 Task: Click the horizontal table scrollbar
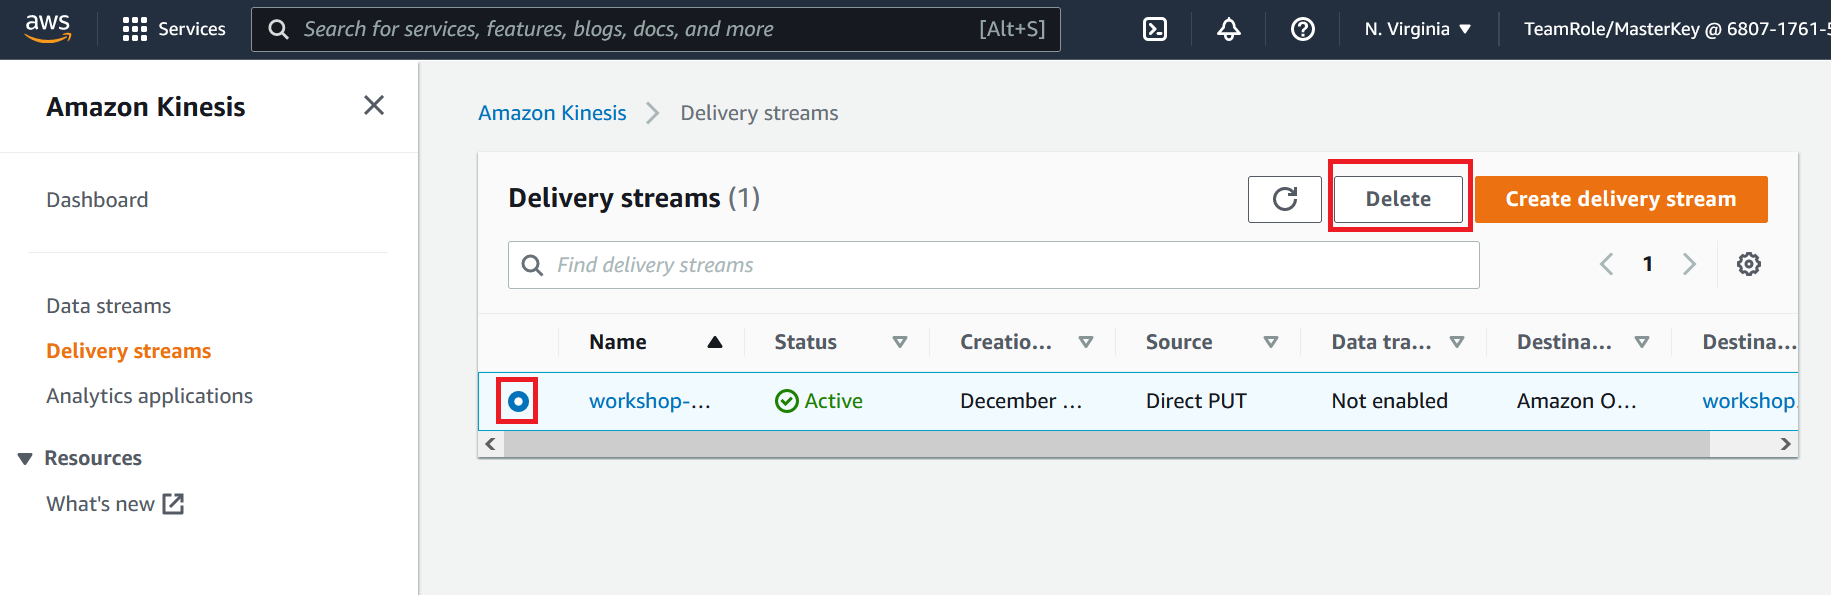[1107, 444]
